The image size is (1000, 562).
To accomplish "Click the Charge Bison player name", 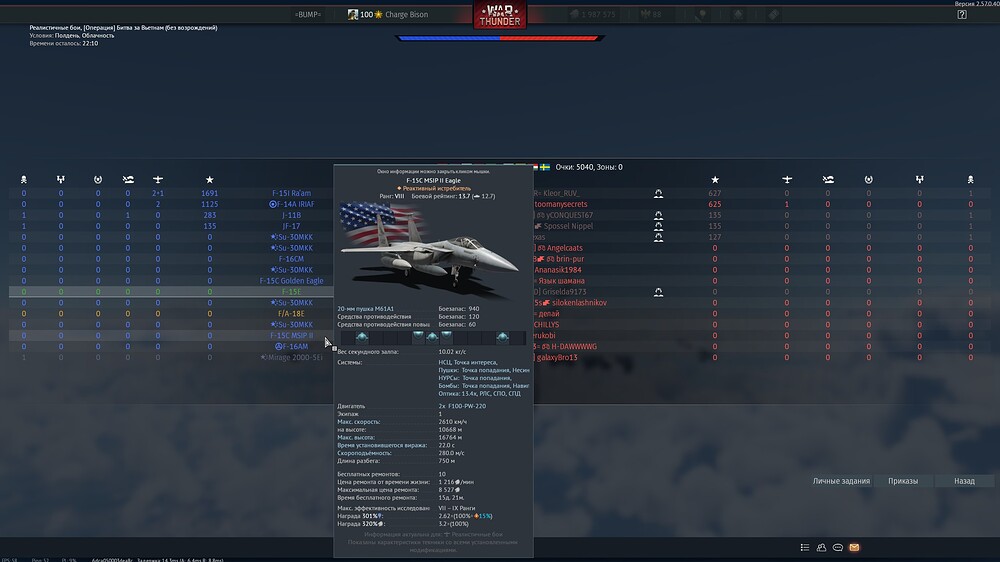I will [x=406, y=14].
